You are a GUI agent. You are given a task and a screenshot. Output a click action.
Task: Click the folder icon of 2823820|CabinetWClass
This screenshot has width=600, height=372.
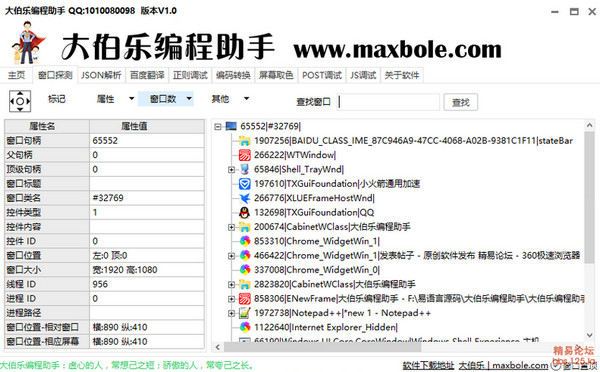(245, 284)
